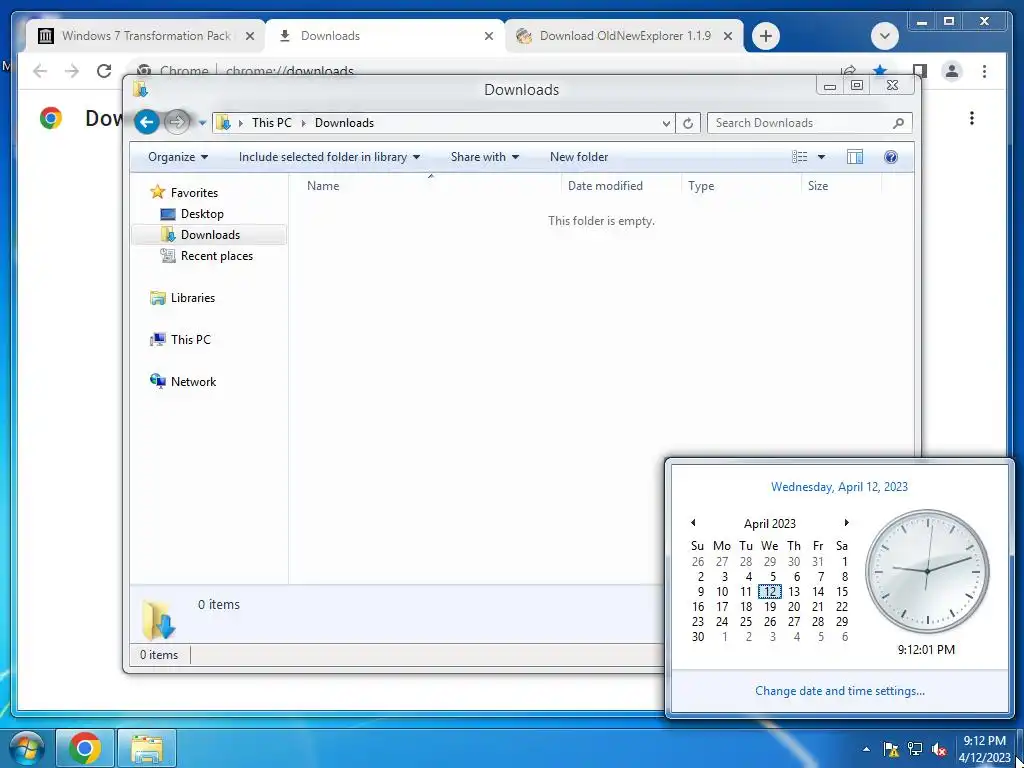The image size is (1024, 768).
Task: Select April 20 in the calendar
Action: [x=794, y=607]
